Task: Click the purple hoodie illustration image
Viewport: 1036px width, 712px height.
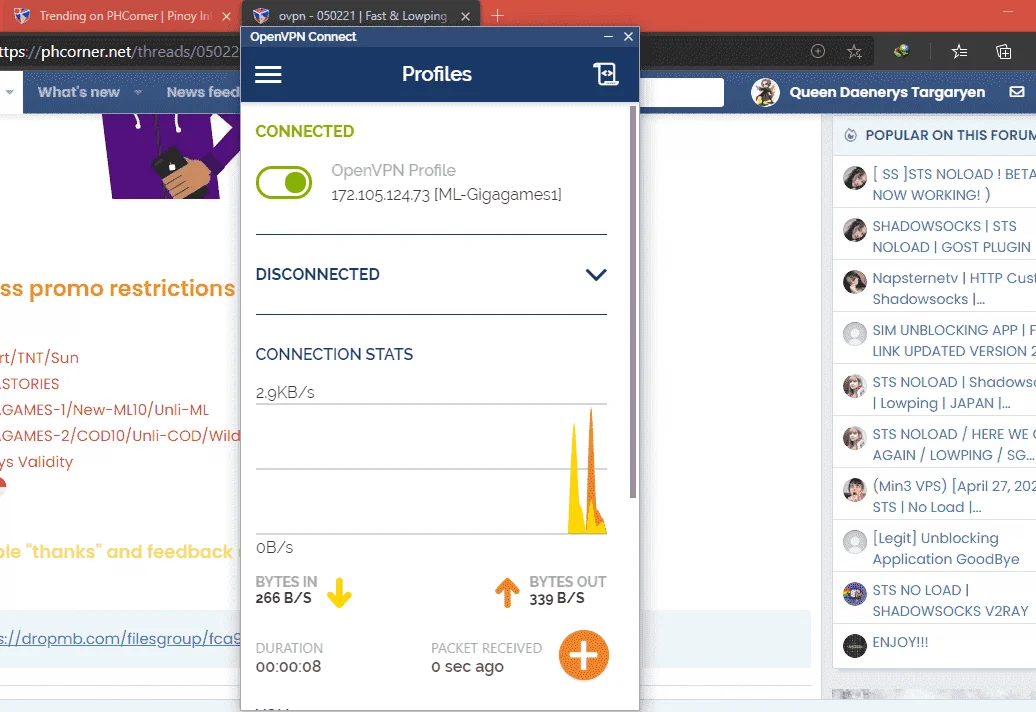Action: click(171, 156)
